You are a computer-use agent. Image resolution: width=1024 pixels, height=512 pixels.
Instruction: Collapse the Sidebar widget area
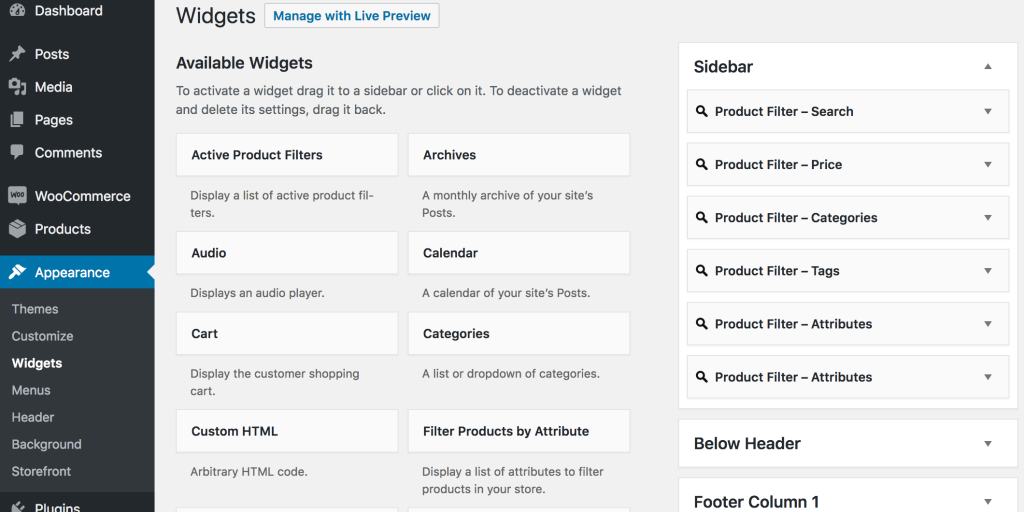(x=988, y=67)
